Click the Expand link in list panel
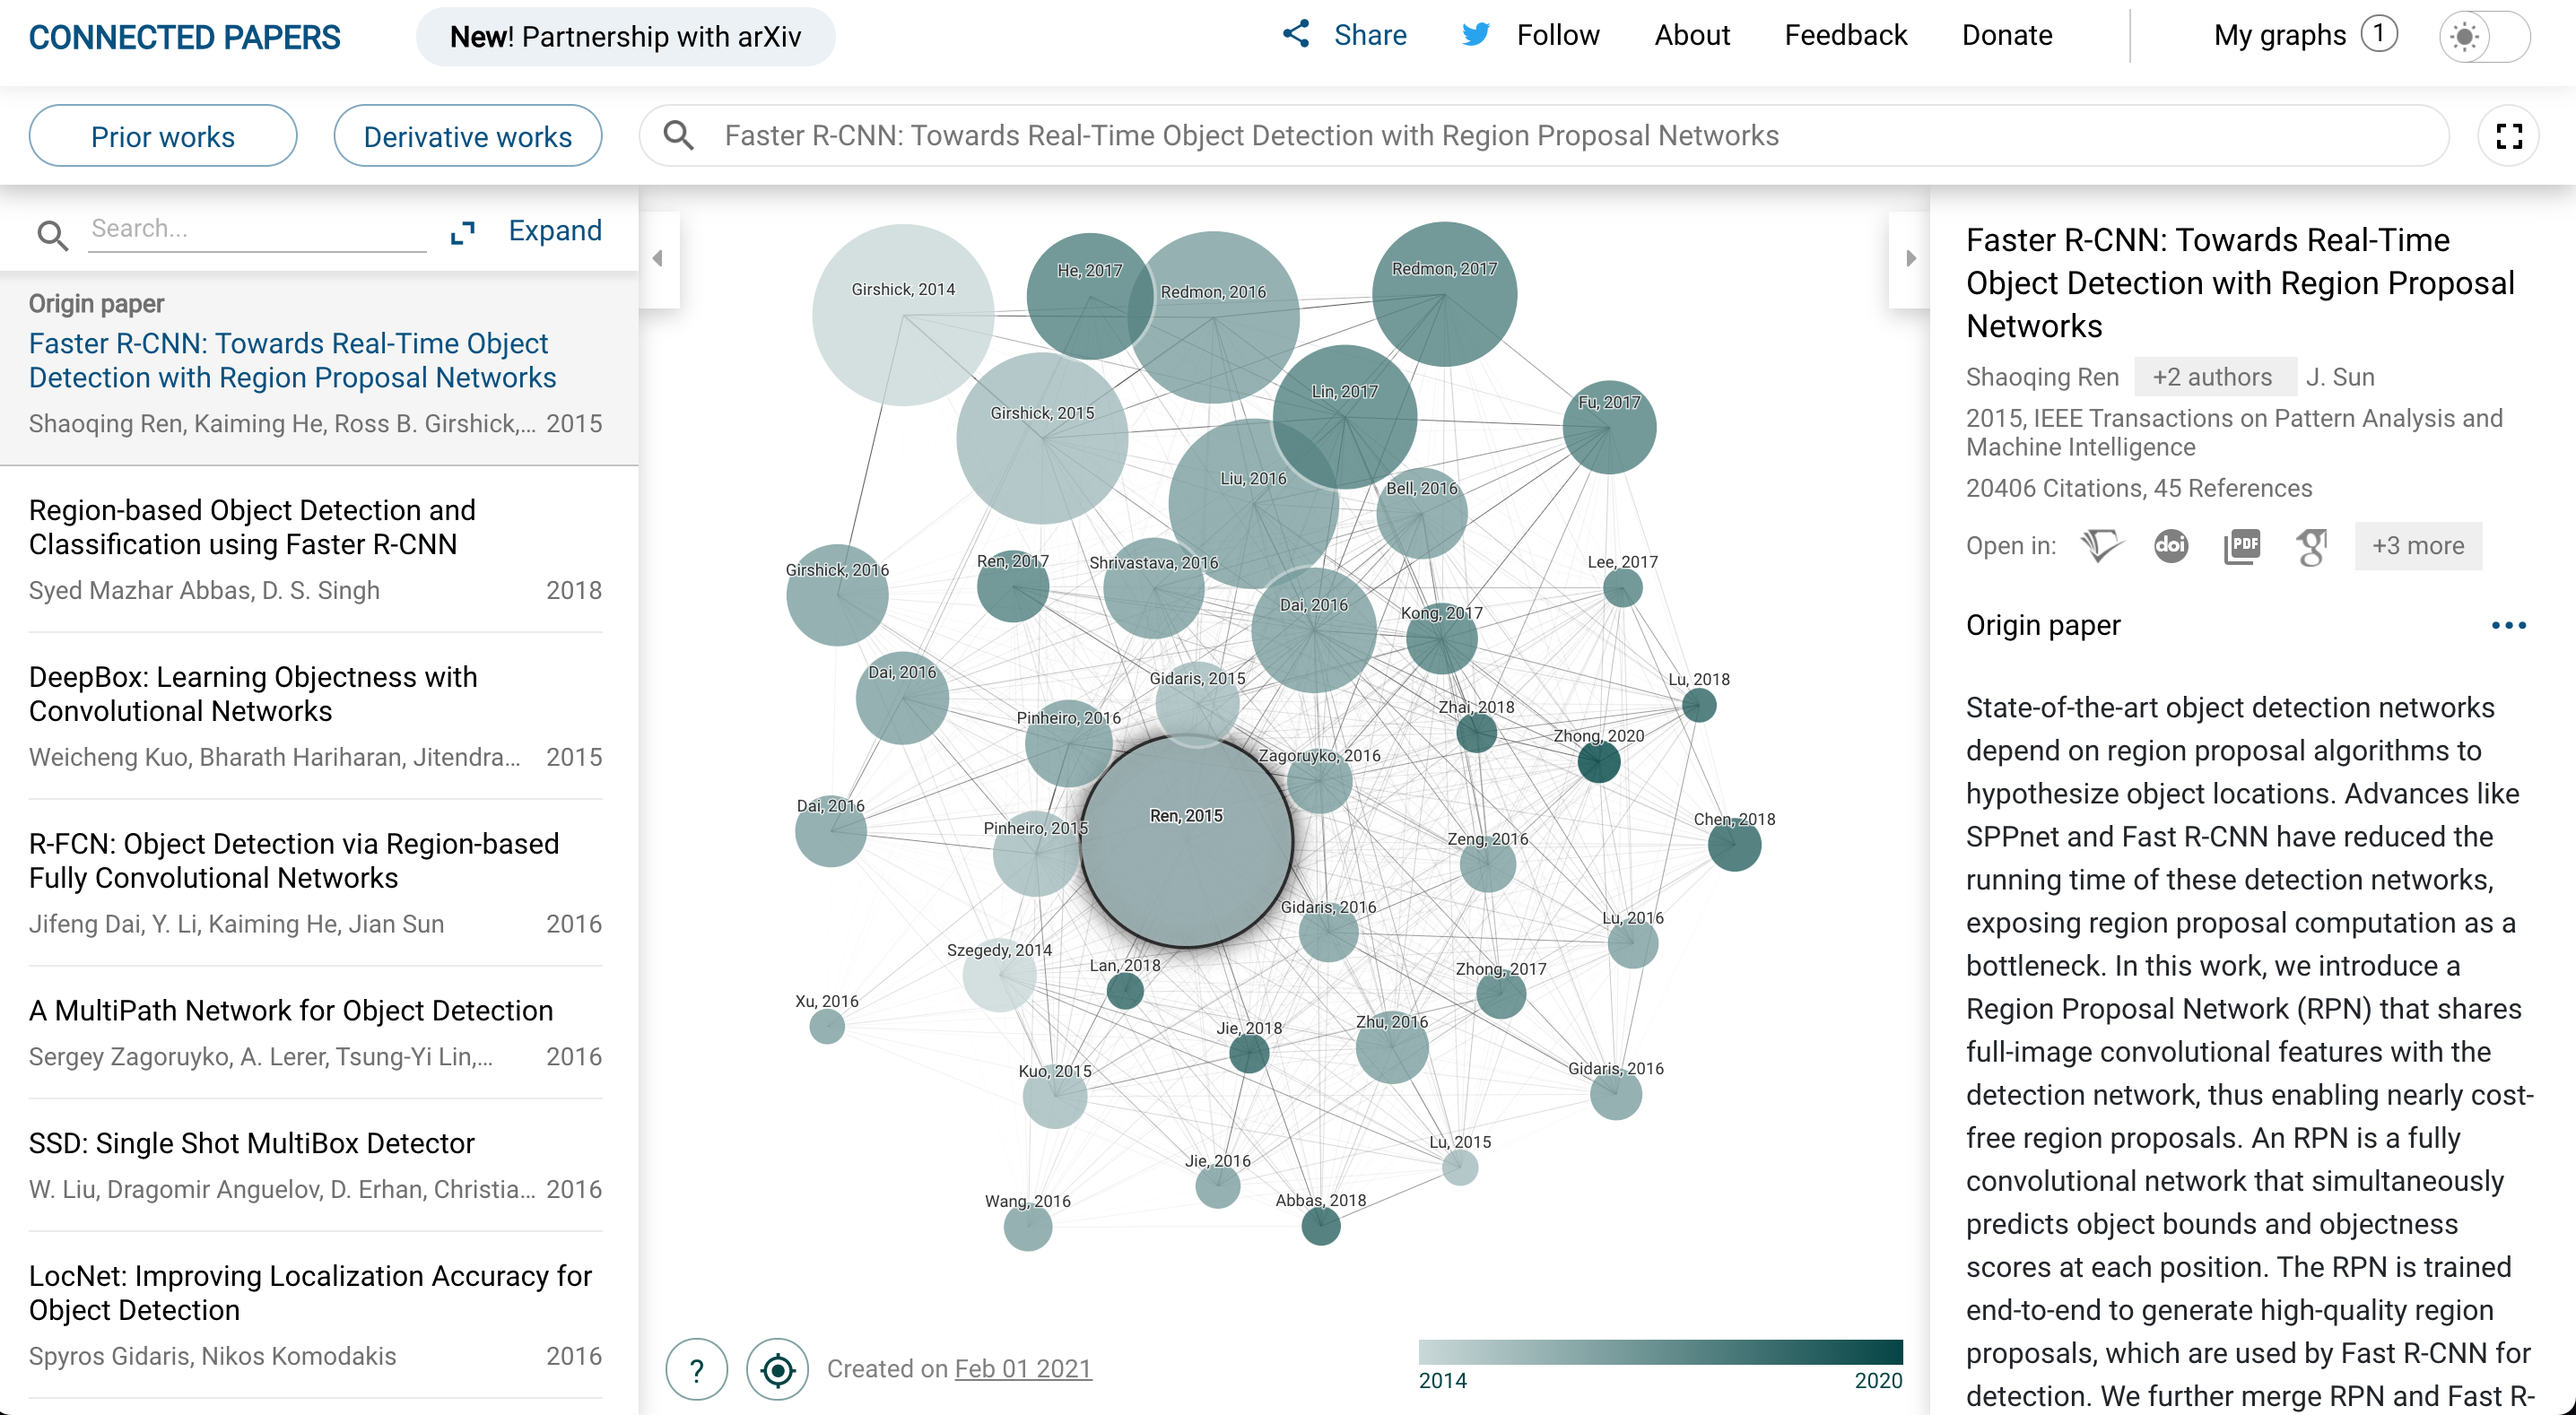The height and width of the screenshot is (1415, 2576). pyautogui.click(x=555, y=231)
